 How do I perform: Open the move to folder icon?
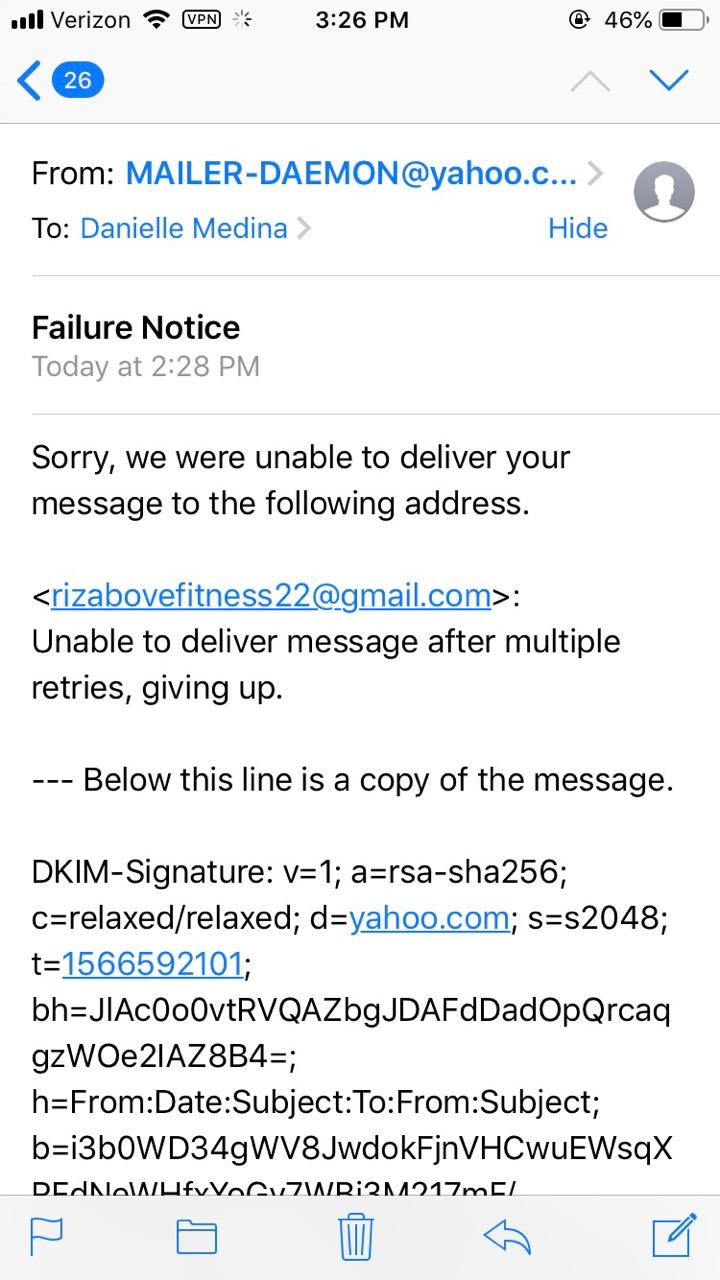click(197, 1236)
